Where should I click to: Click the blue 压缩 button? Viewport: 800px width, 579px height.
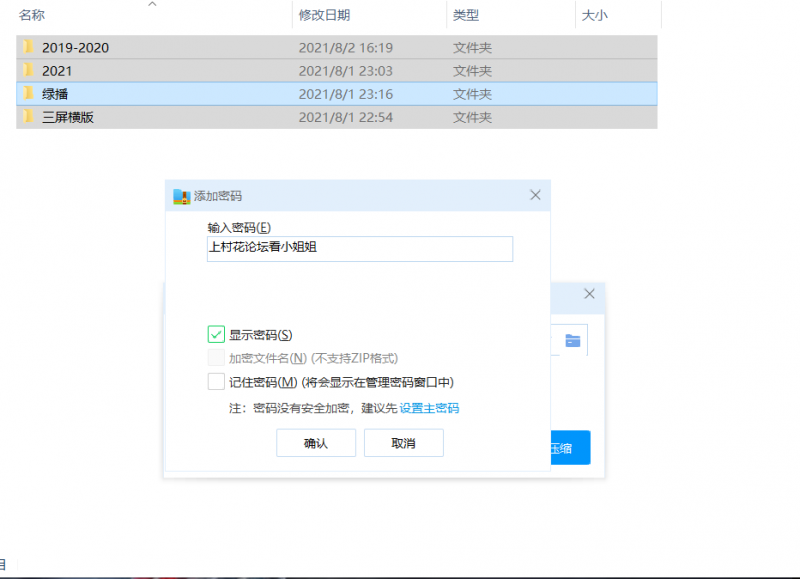click(572, 448)
